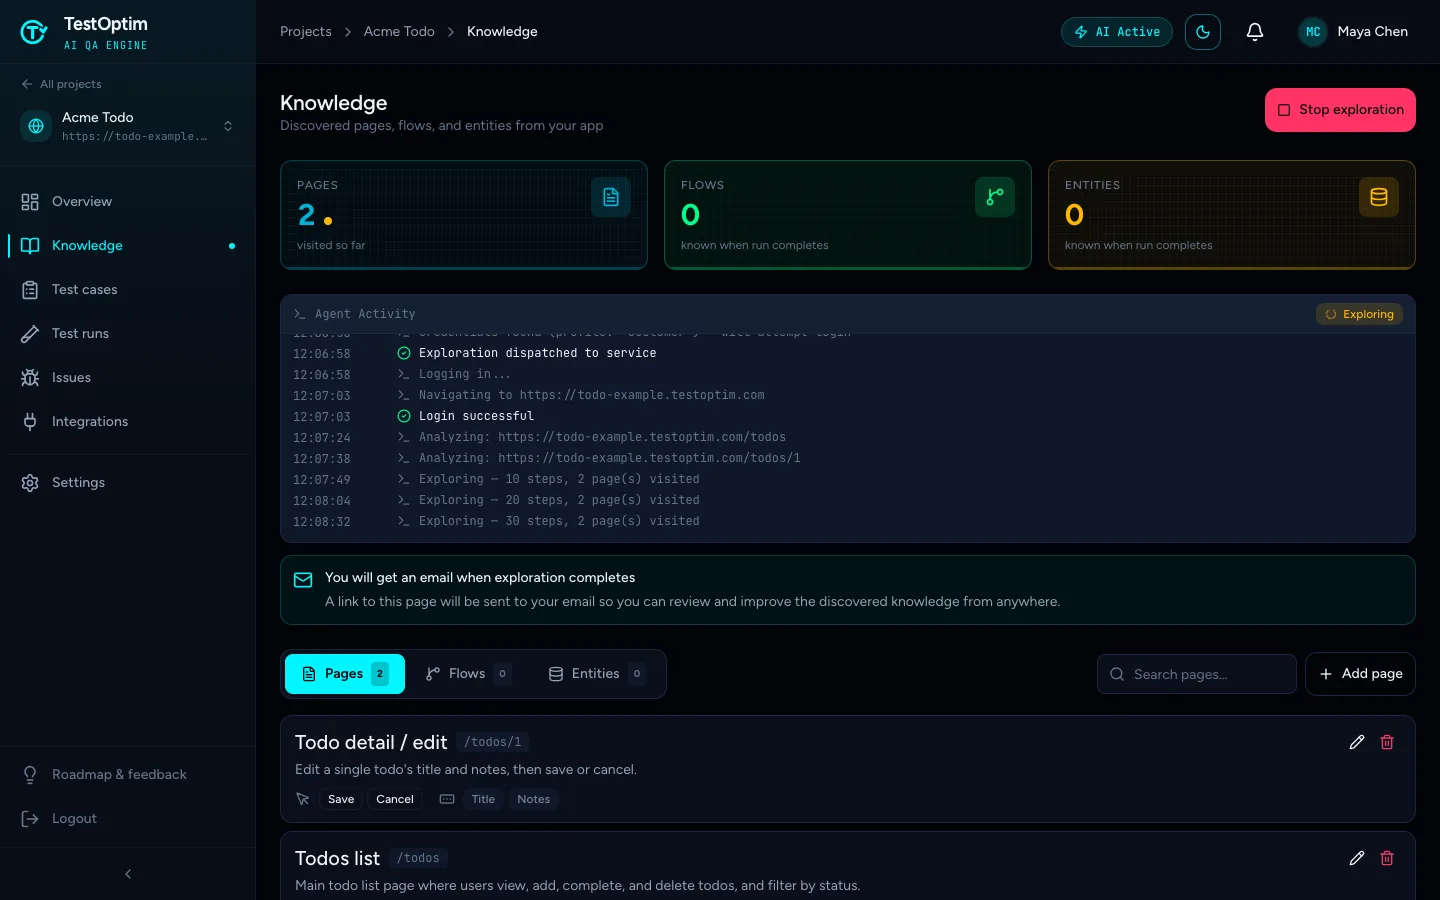Click the MC user avatar
Viewport: 1440px width, 900px height.
tap(1313, 32)
